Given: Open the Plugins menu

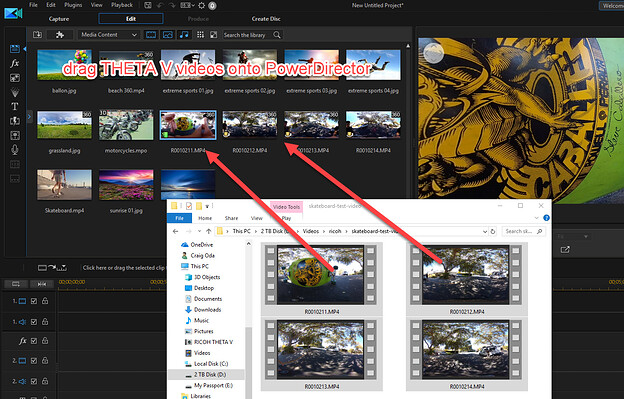Looking at the screenshot, I should [x=73, y=5].
